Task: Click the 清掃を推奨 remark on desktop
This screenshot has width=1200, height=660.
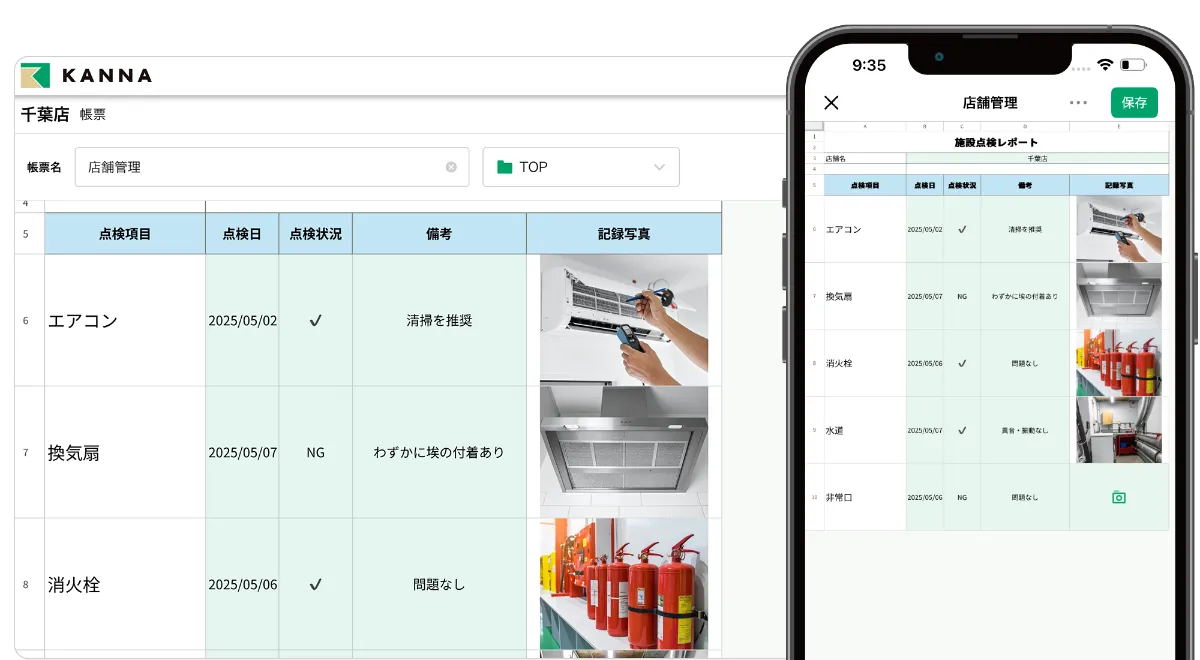Action: [x=439, y=321]
